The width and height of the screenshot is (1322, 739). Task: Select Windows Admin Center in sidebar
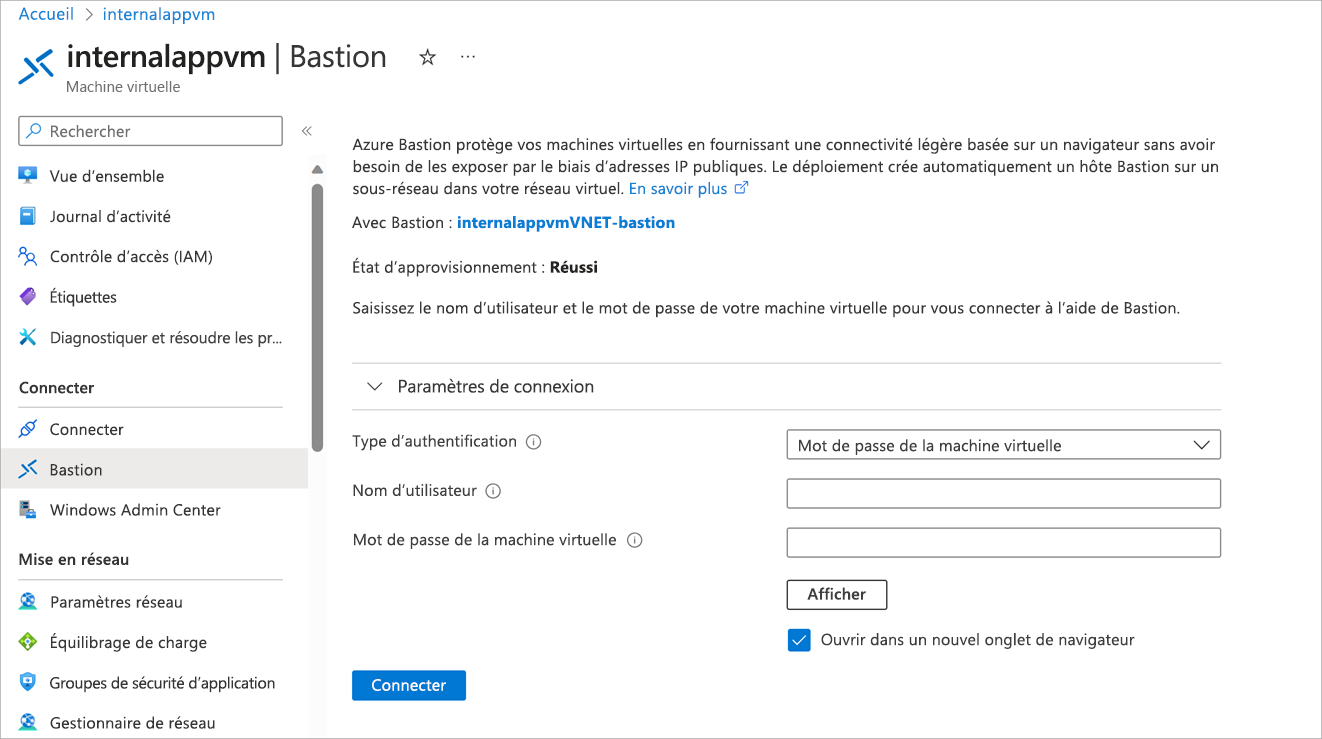[135, 510]
